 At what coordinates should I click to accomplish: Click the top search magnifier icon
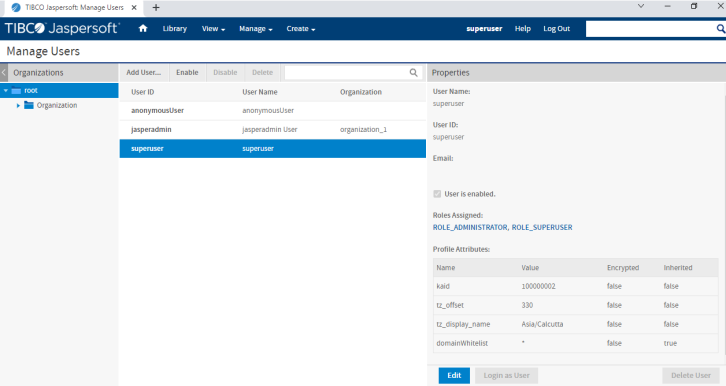click(x=720, y=29)
